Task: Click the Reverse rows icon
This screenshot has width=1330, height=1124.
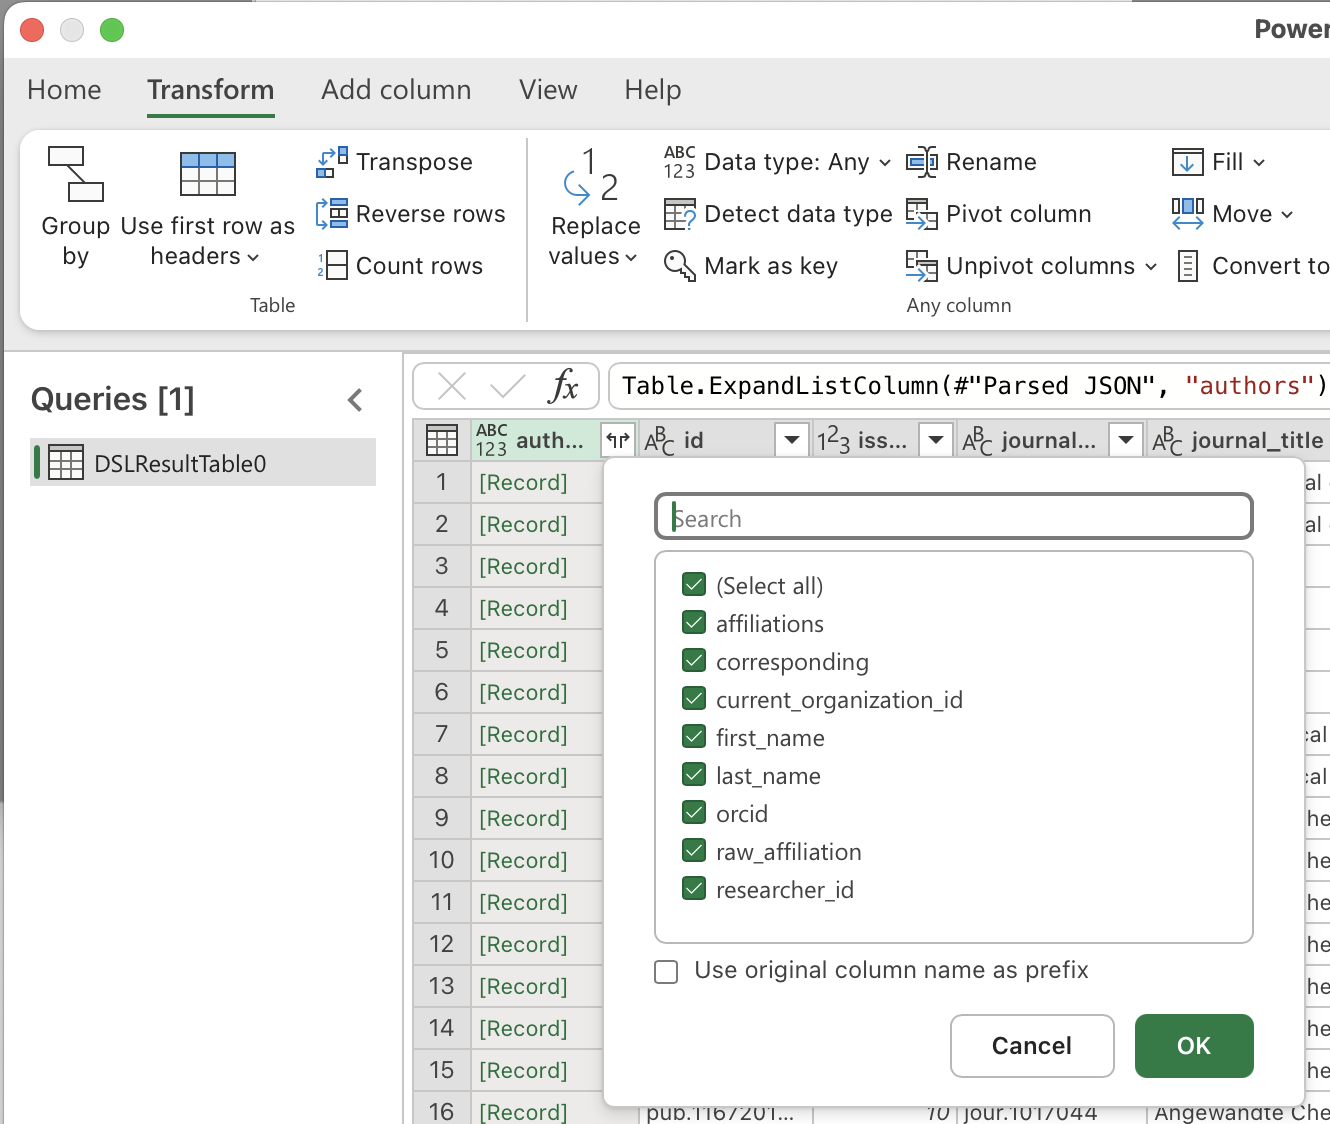Action: point(332,214)
